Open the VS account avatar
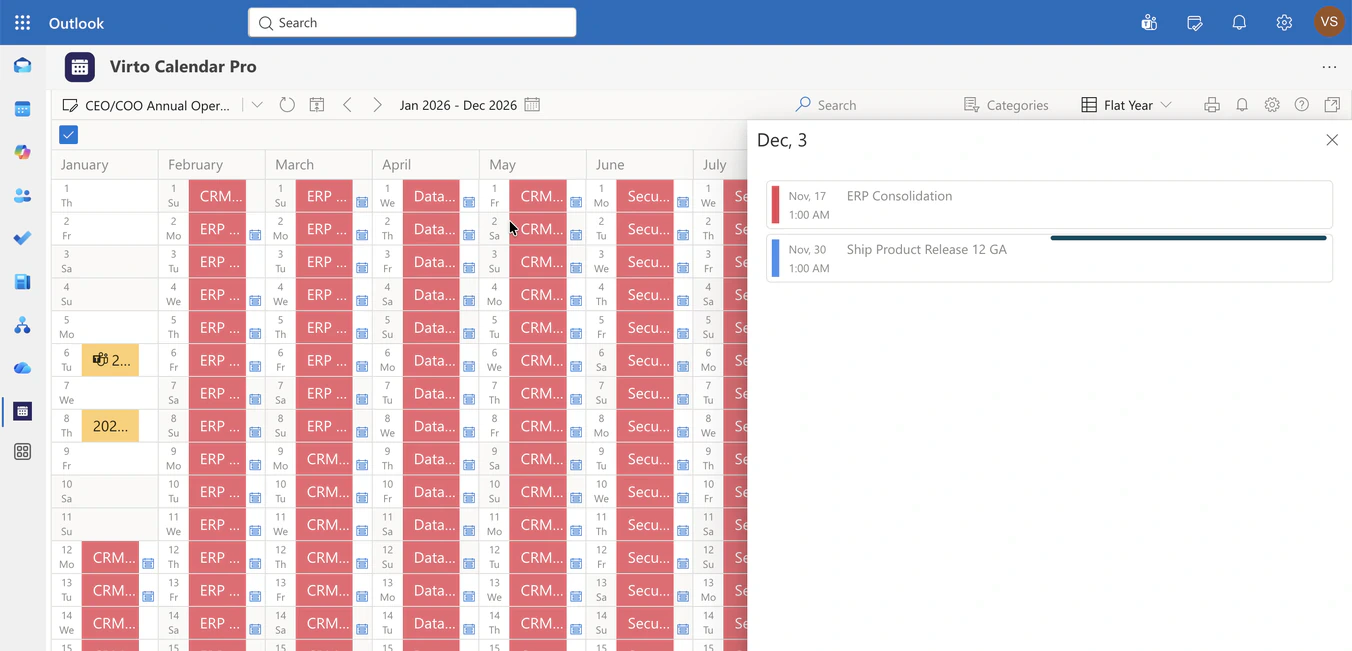This screenshot has height=651, width=1352. pos(1329,22)
